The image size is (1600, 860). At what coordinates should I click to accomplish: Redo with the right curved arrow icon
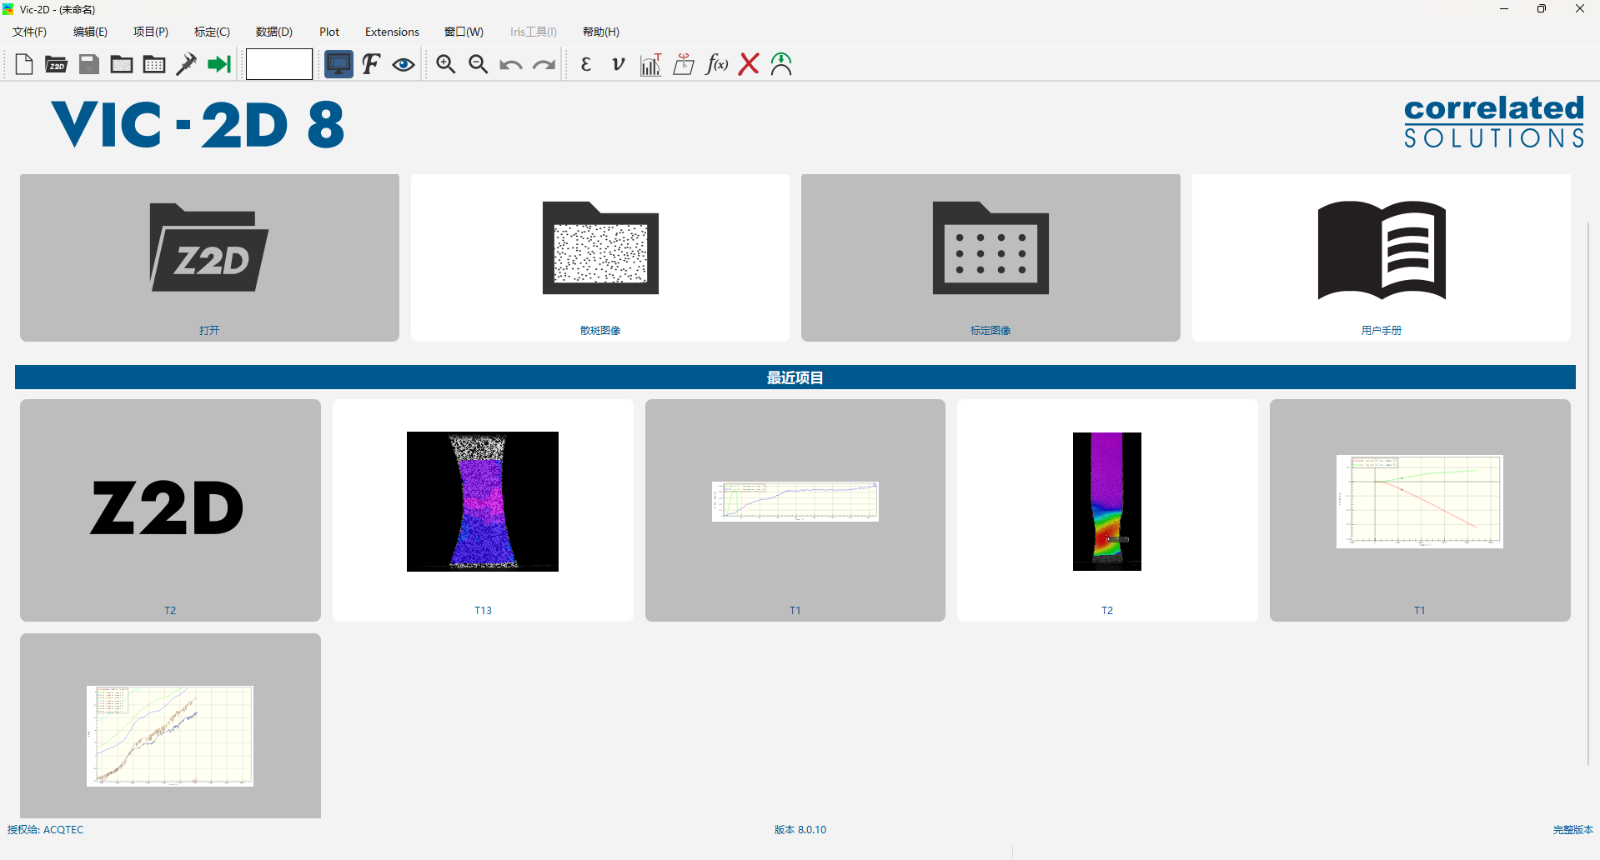544,65
